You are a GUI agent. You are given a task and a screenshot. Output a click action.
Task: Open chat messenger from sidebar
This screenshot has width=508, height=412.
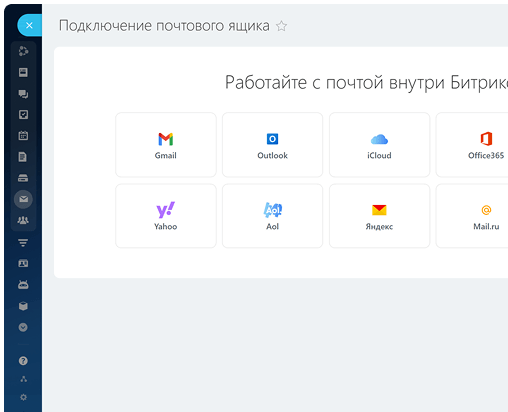click(23, 94)
